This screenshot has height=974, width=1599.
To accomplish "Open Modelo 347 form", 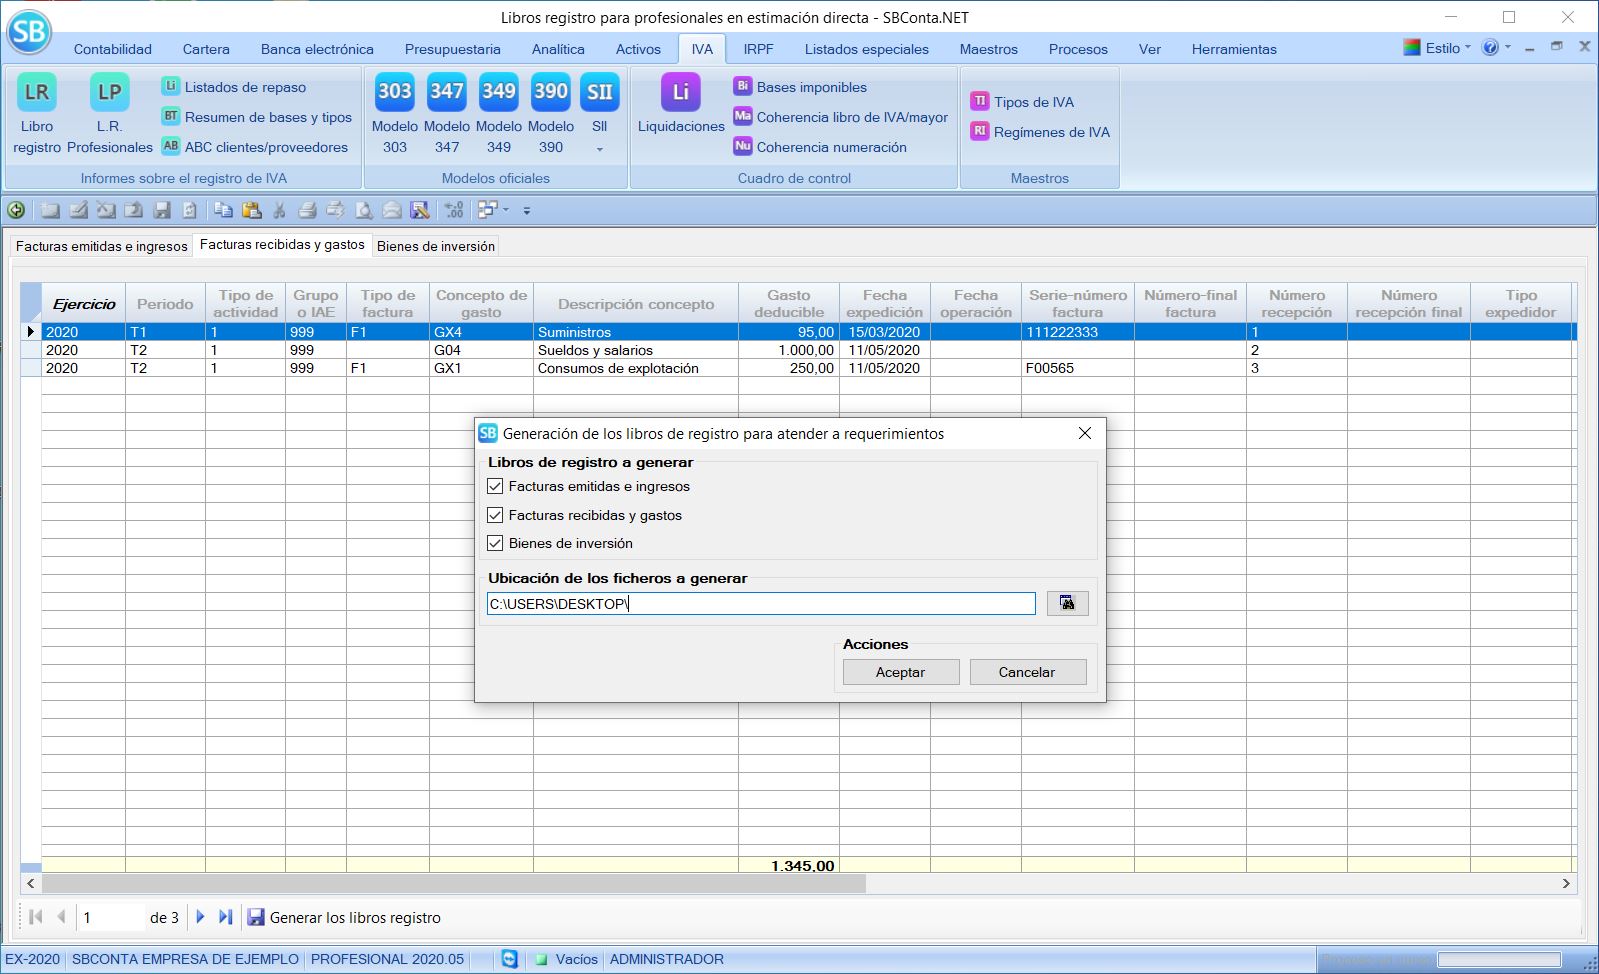I will (447, 93).
